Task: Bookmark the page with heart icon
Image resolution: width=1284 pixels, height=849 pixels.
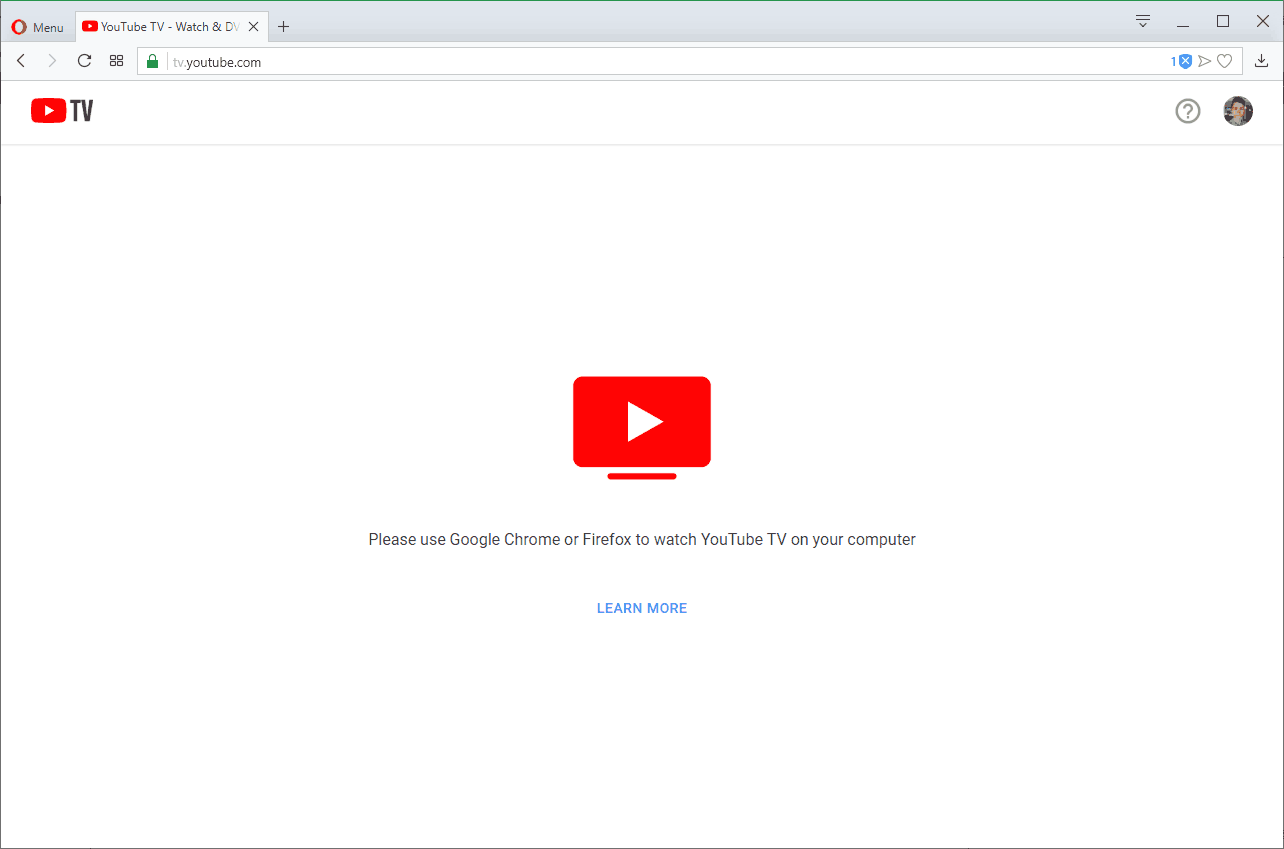Action: point(1224,62)
